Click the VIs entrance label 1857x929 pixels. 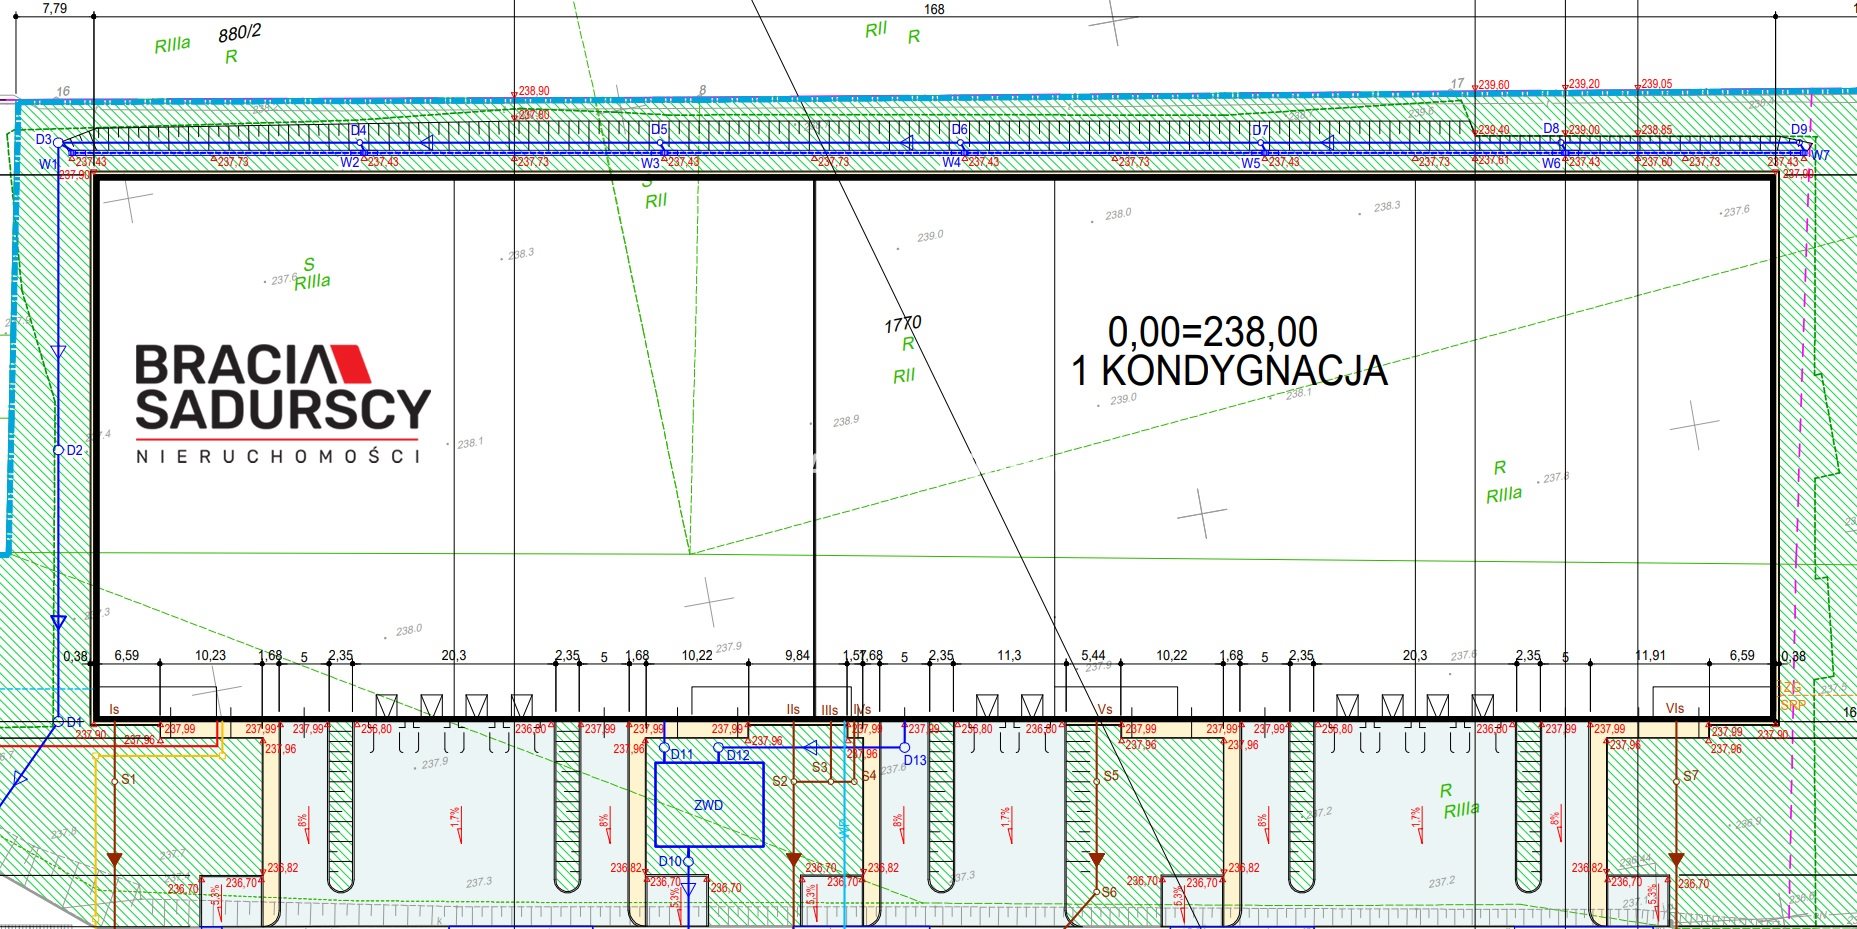tap(1674, 708)
